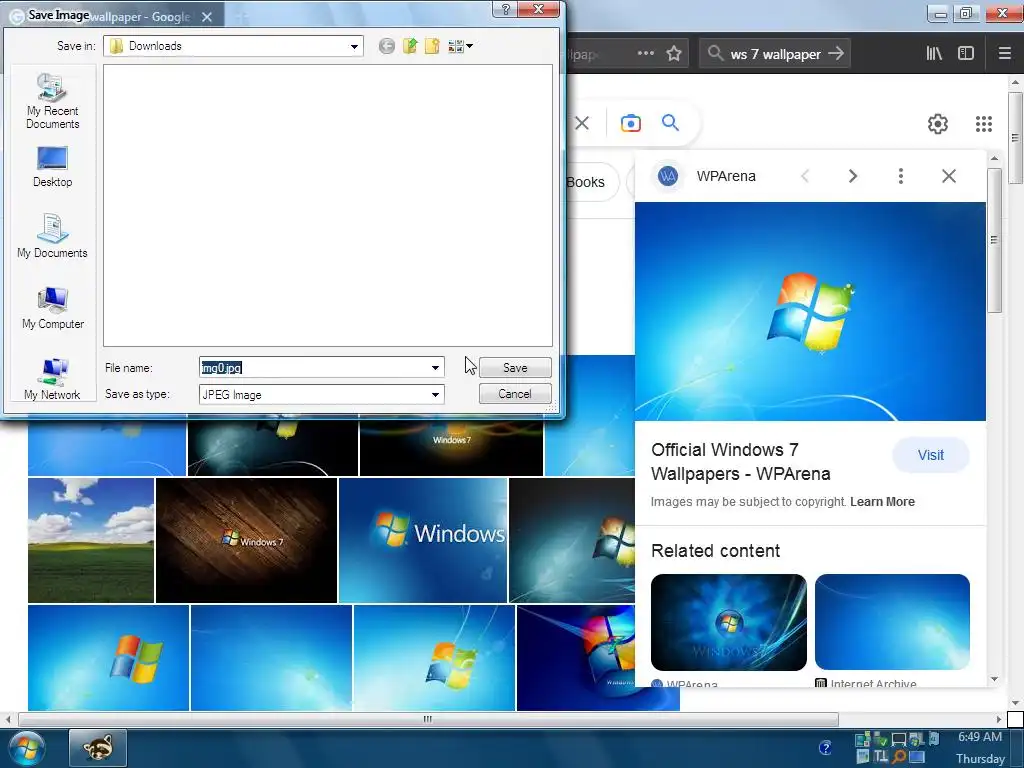This screenshot has width=1024, height=768.
Task: Open the preview panel more options menu
Action: pyautogui.click(x=901, y=176)
